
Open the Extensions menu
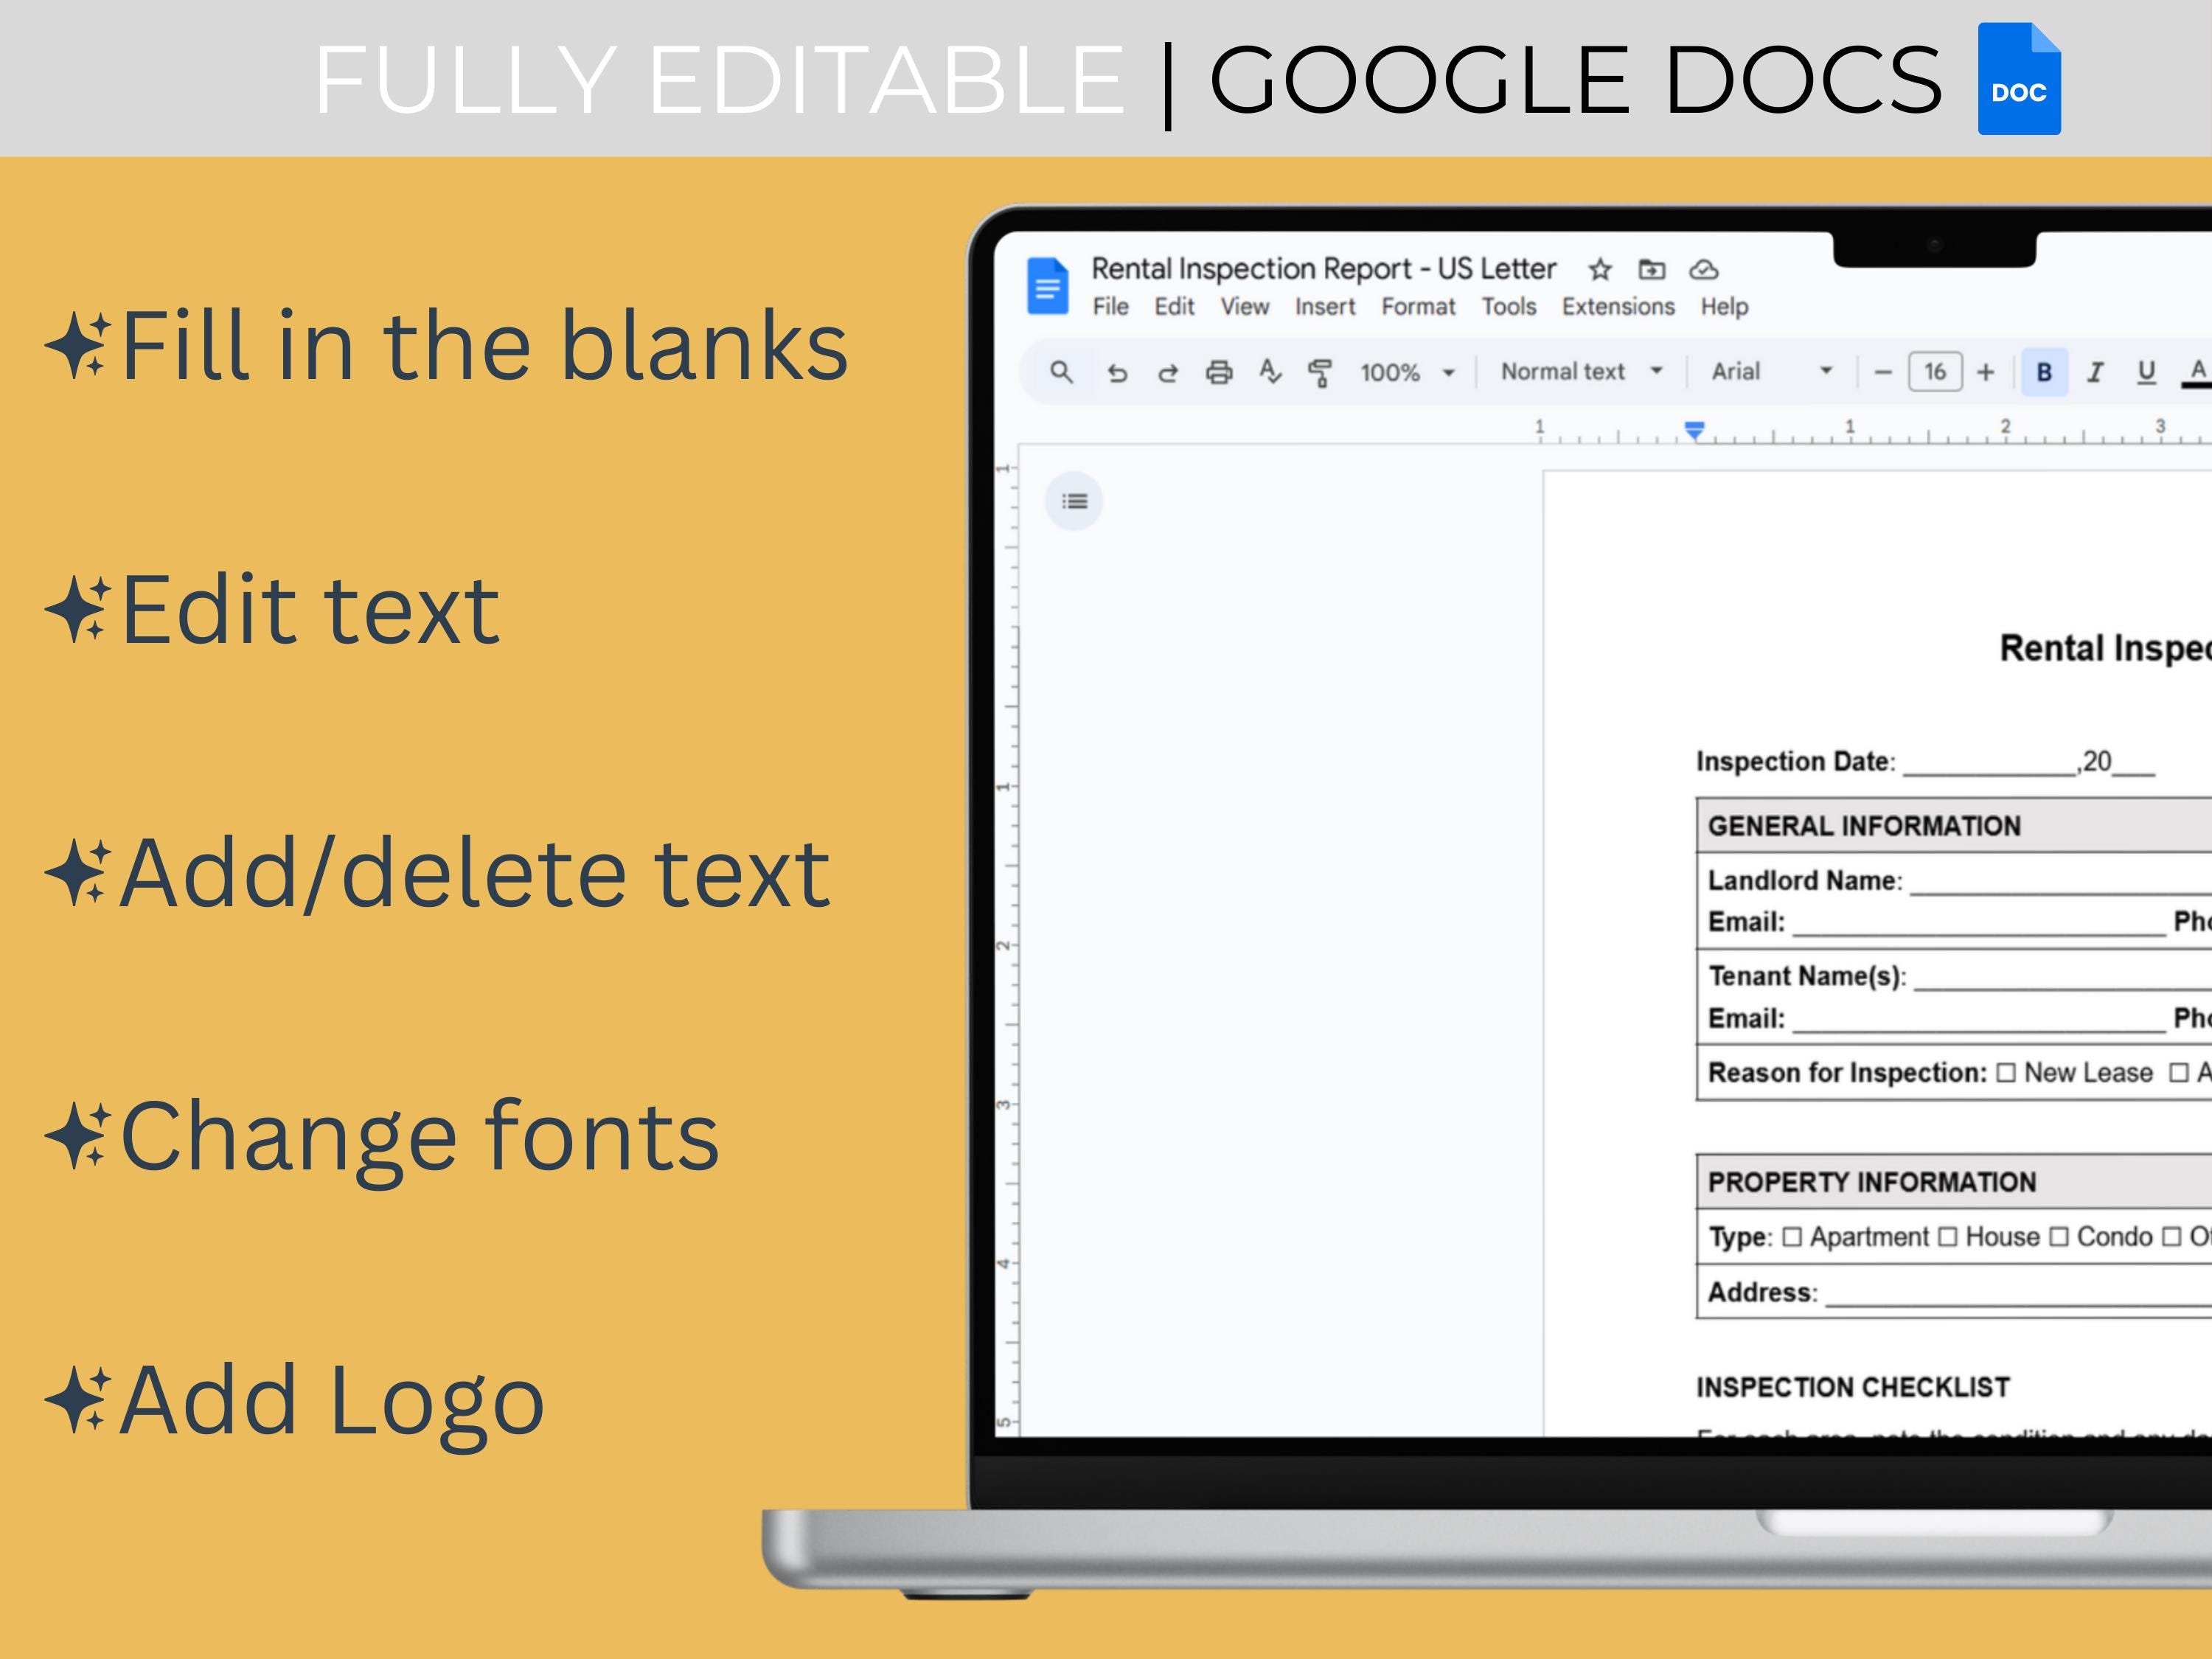tap(1618, 307)
